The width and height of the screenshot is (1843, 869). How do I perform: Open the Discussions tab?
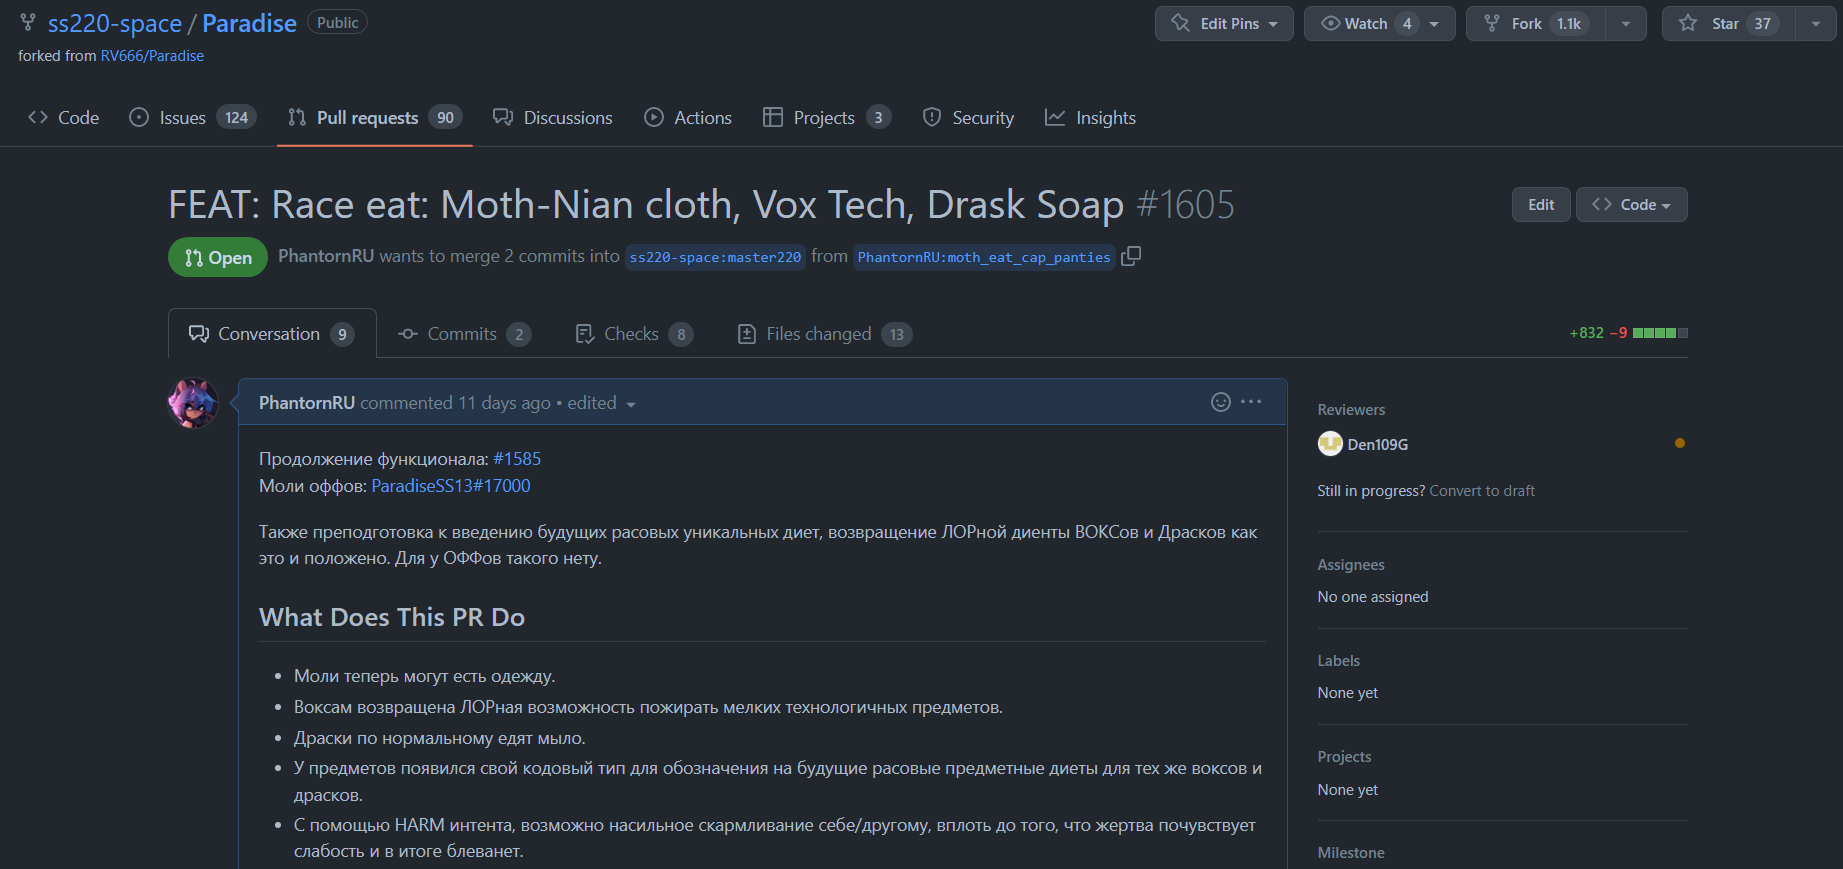point(553,118)
